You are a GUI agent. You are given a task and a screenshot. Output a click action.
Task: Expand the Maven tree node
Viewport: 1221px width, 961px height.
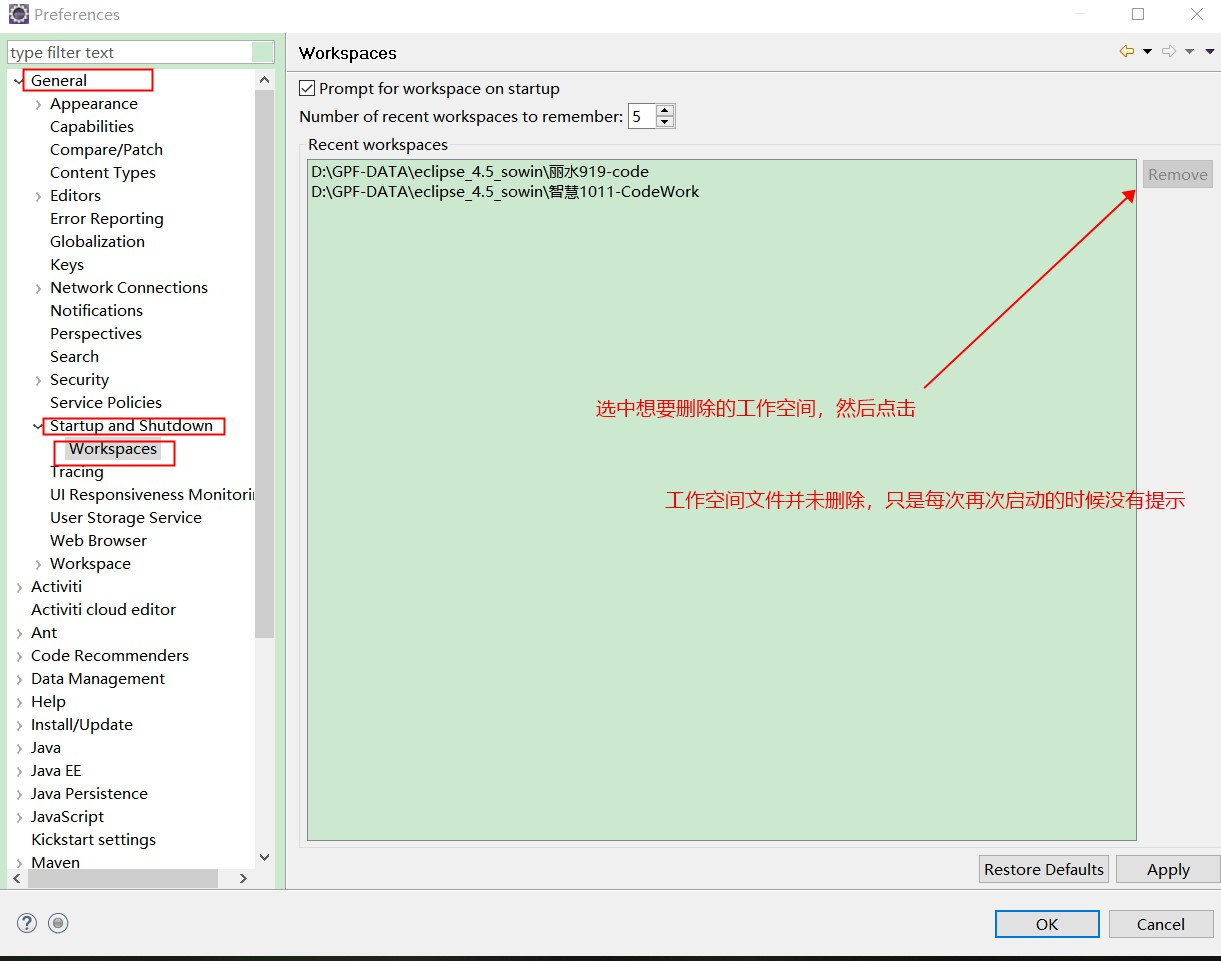[x=18, y=862]
